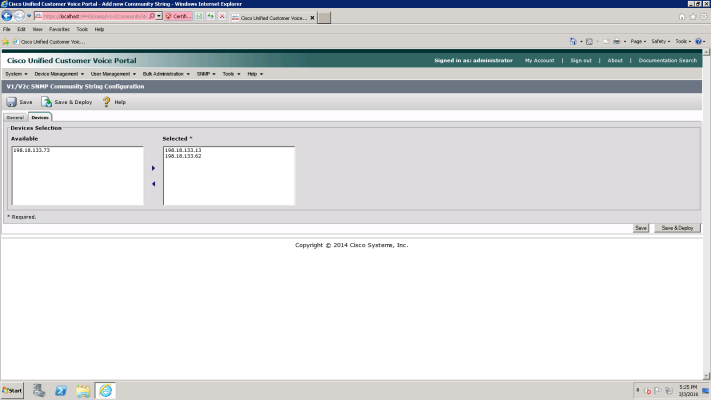Click the Windows Start button
The height and width of the screenshot is (400, 711).
tap(12, 390)
